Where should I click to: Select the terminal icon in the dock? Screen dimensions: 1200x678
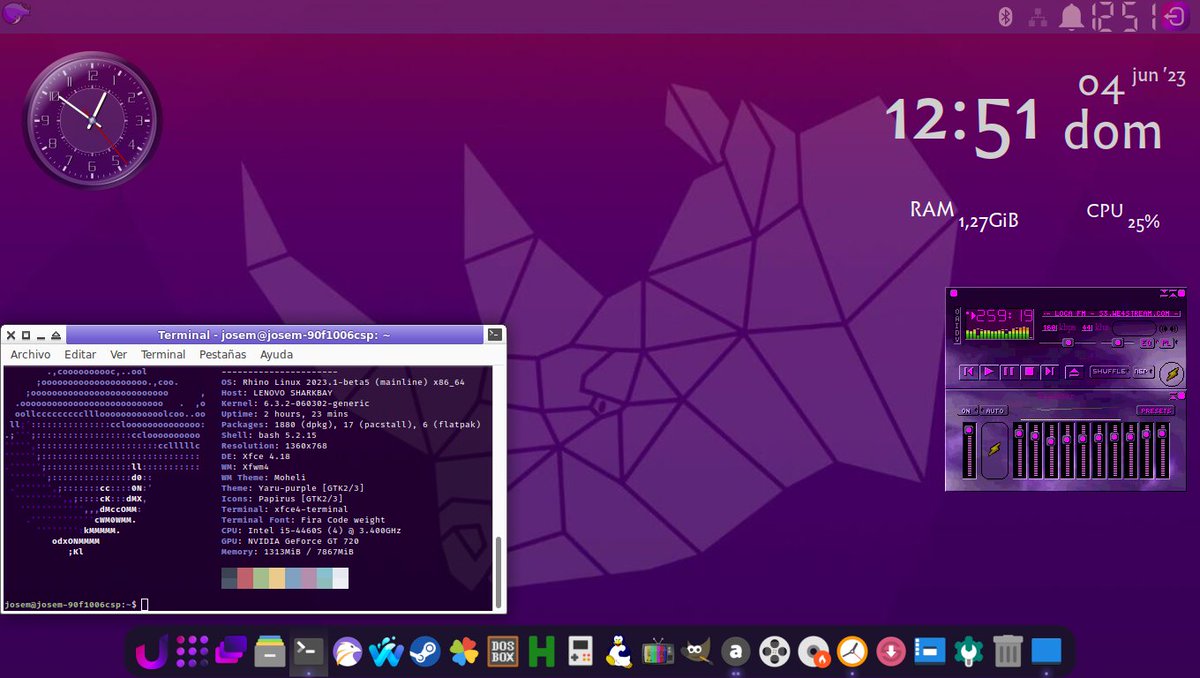(x=308, y=653)
